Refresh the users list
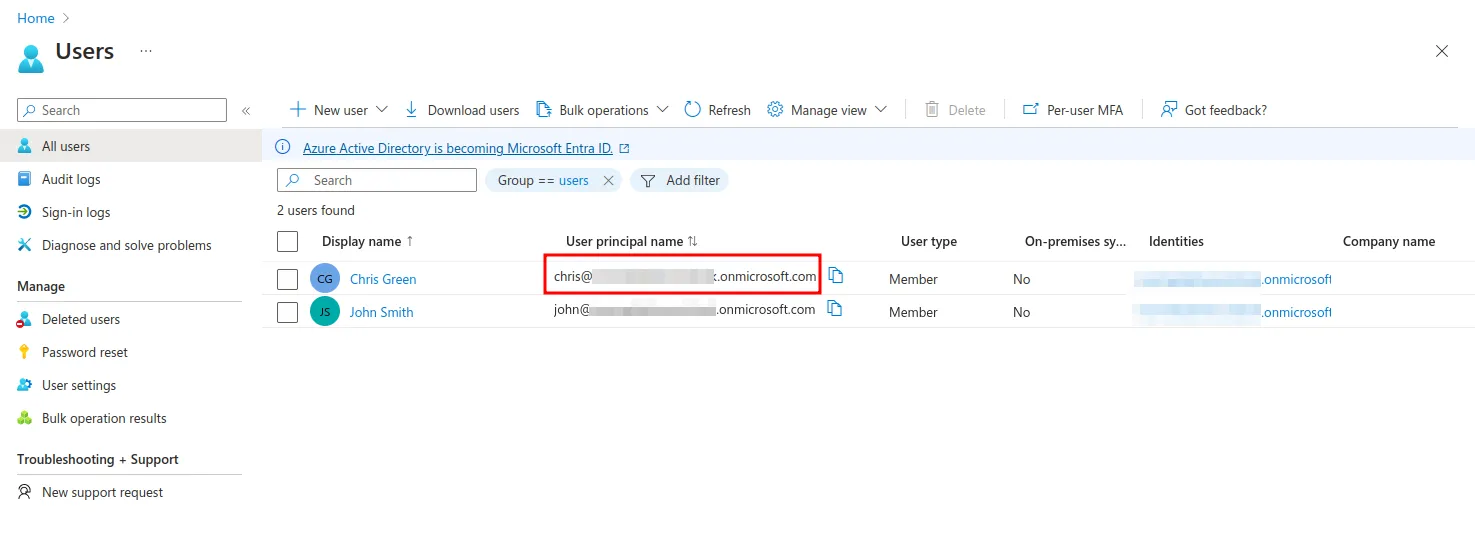 coord(718,110)
